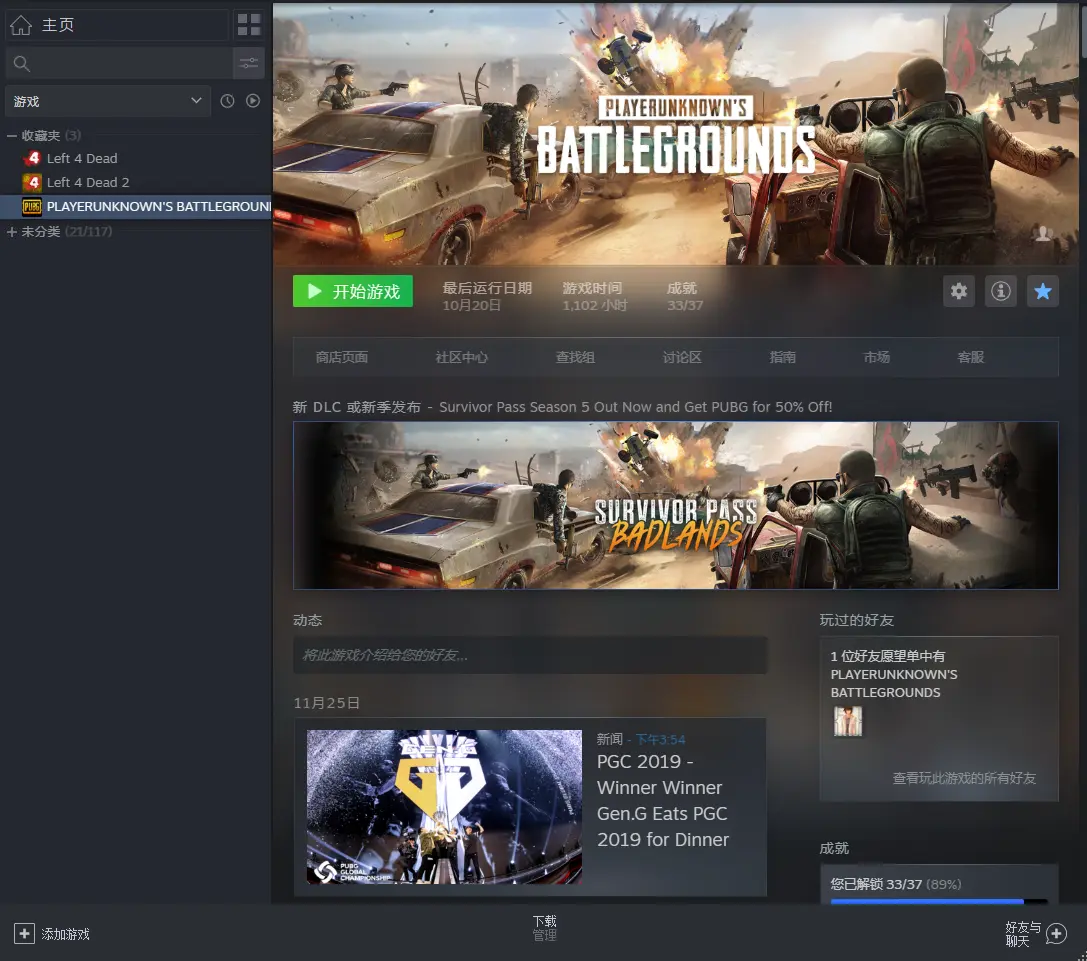Click the home icon next to 主页
This screenshot has width=1087, height=961.
(x=21, y=25)
